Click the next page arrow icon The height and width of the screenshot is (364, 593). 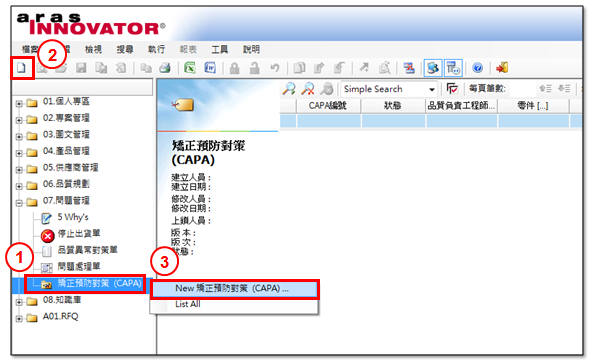click(x=564, y=89)
